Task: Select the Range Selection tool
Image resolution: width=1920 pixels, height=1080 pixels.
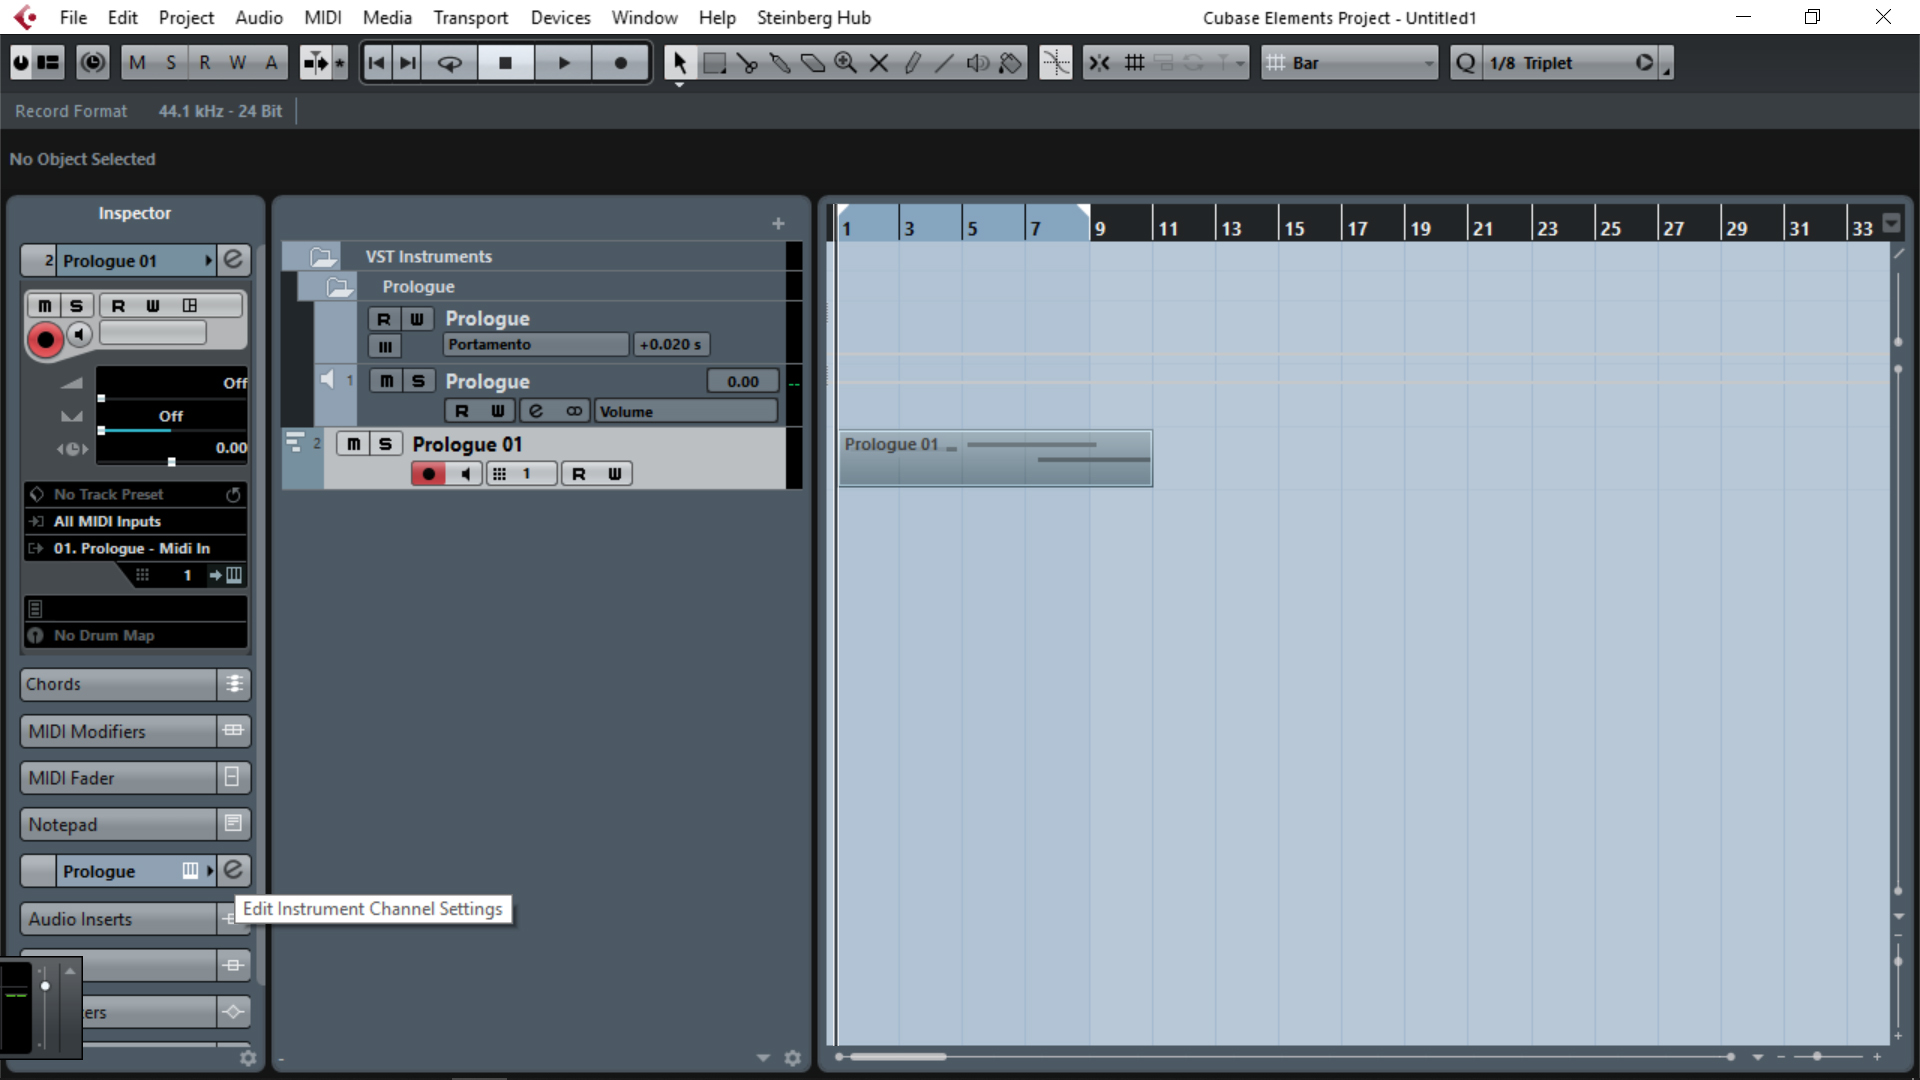Action: click(714, 63)
